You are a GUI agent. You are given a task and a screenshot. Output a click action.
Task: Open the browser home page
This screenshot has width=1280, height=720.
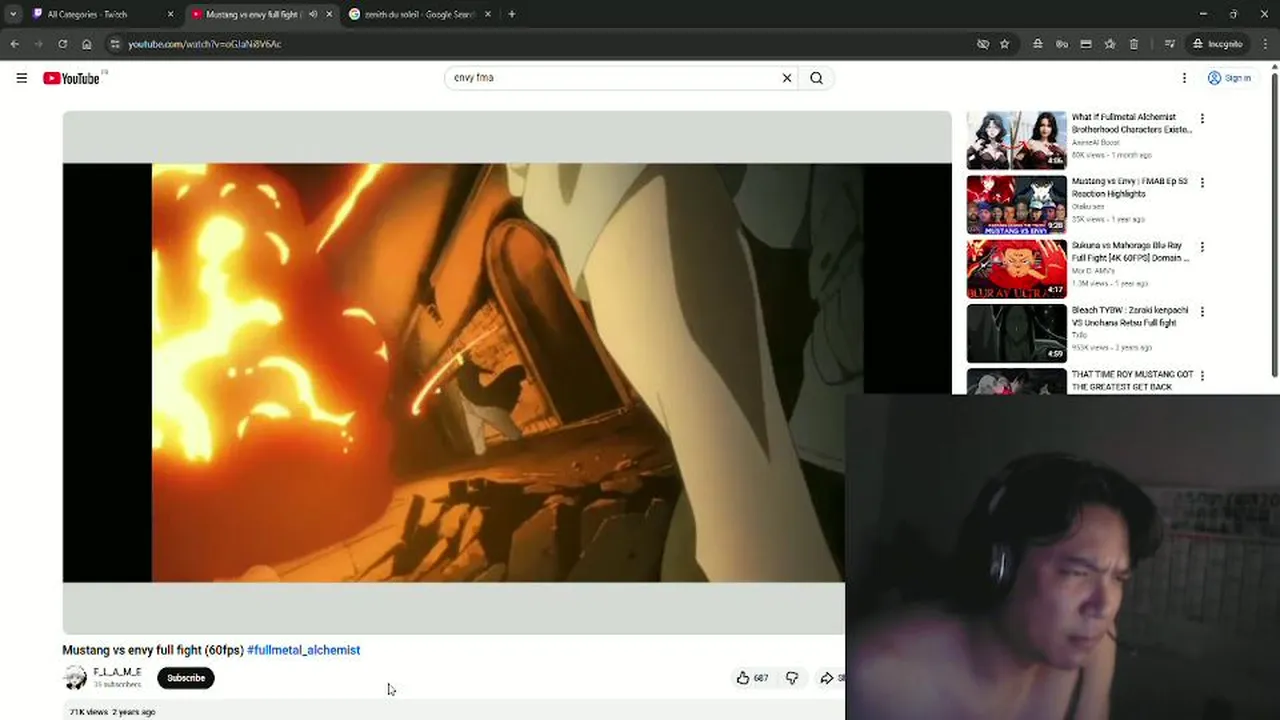pos(87,44)
